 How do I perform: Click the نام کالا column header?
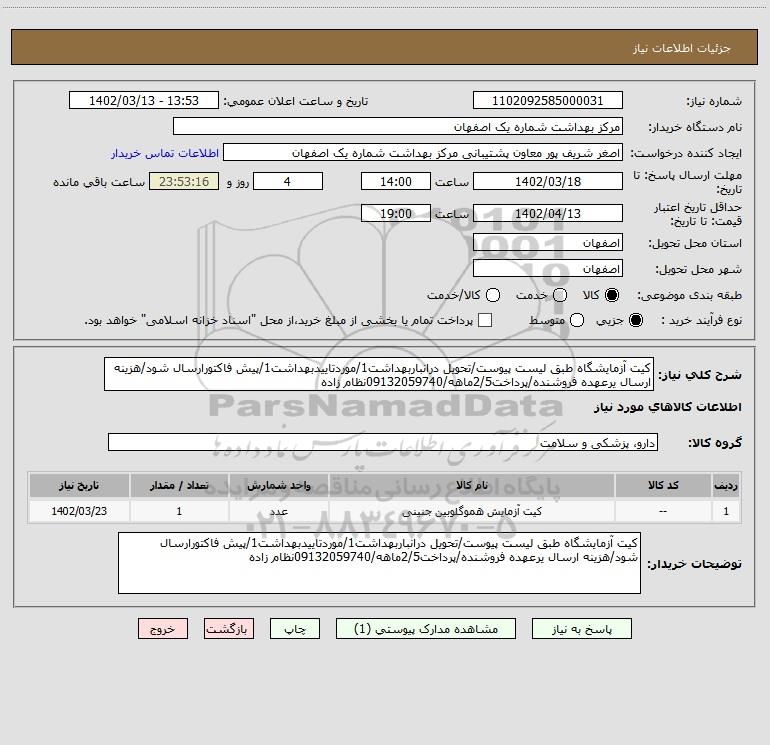tap(472, 486)
